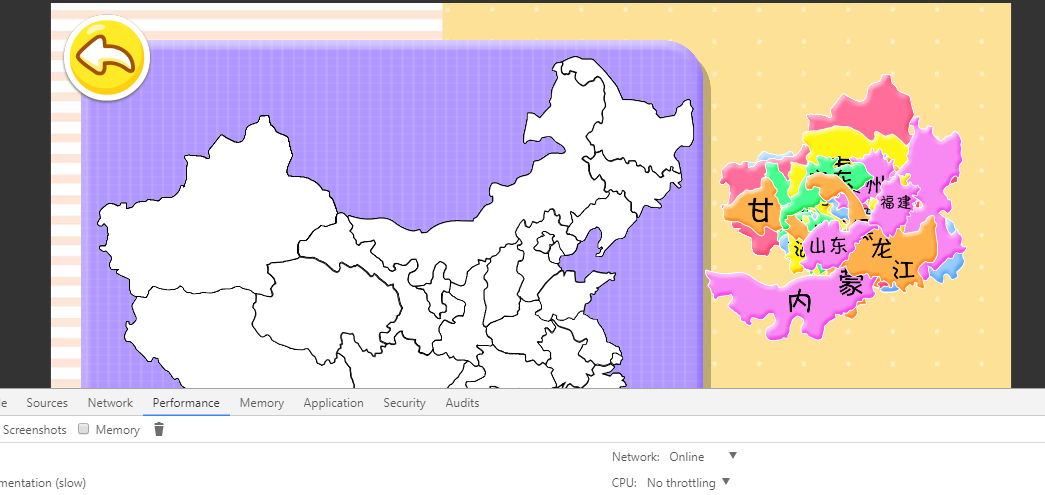Image resolution: width=1045 pixels, height=495 pixels.
Task: Switch to the Network tab
Action: (110, 403)
